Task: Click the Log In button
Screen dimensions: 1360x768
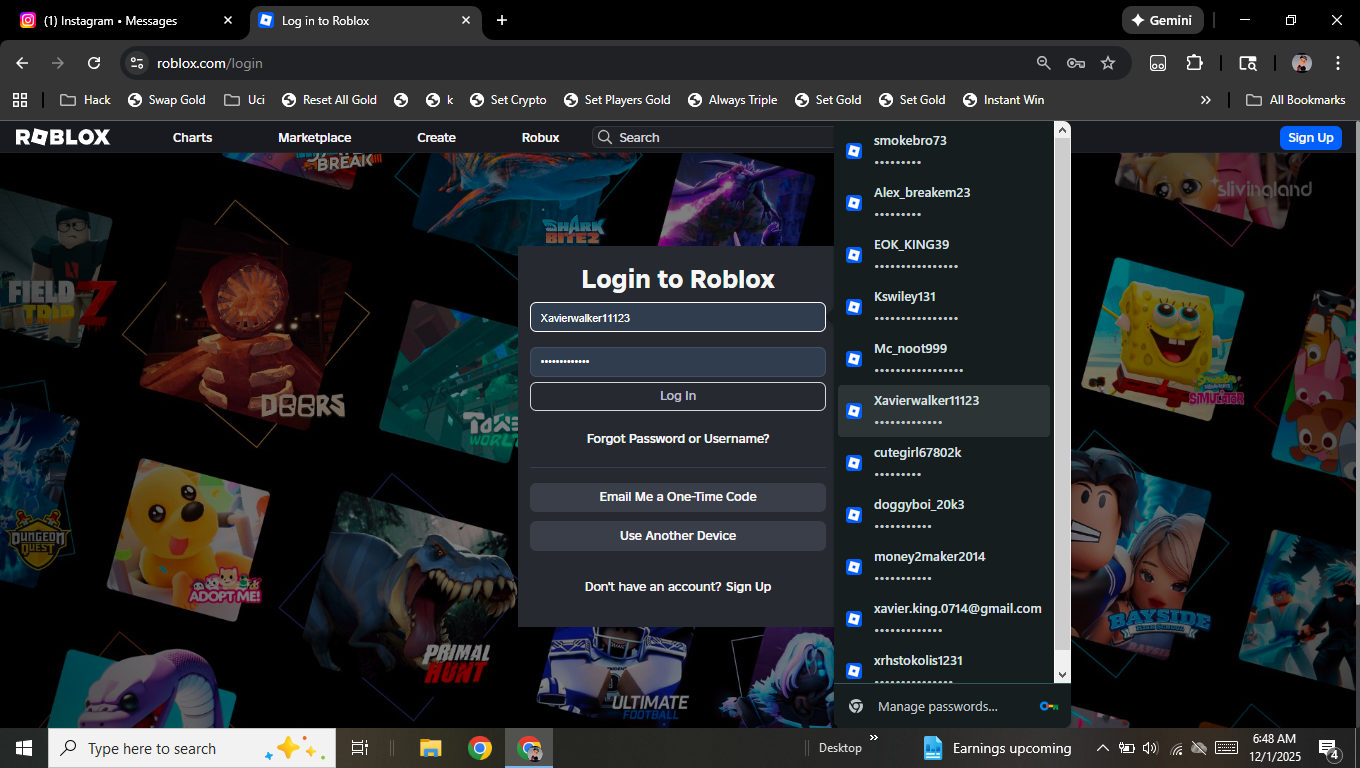Action: 678,396
